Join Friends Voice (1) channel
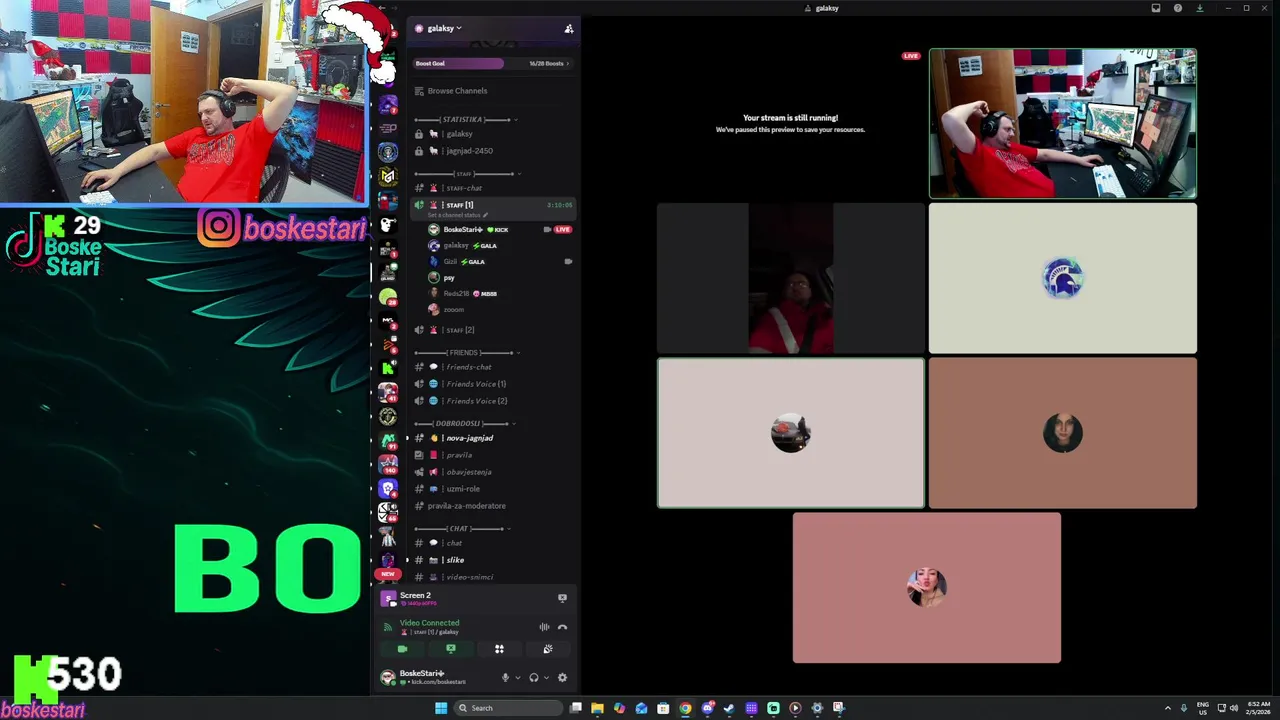Image resolution: width=1280 pixels, height=720 pixels. click(x=493, y=384)
